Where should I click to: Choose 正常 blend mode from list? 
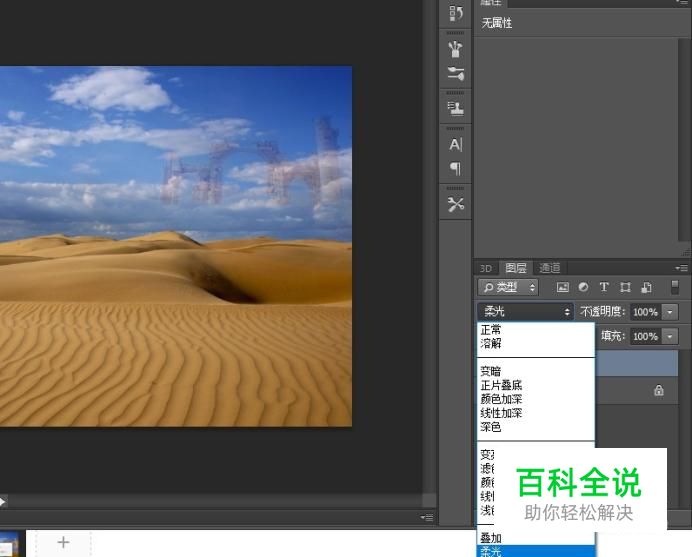(x=536, y=329)
